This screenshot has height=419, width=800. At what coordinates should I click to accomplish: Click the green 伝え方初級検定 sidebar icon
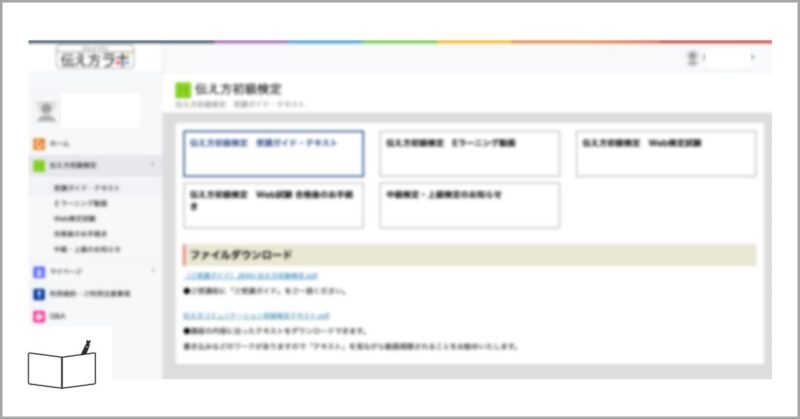(39, 165)
